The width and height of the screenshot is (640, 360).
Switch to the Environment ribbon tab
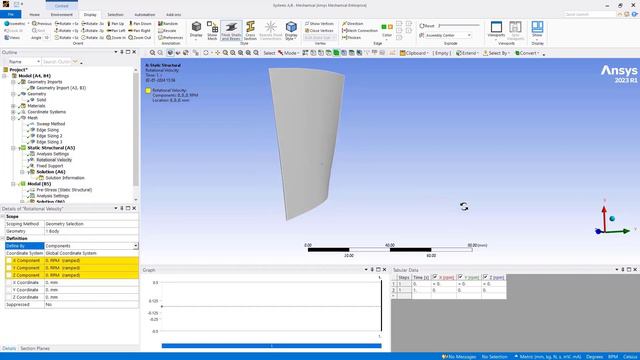click(62, 15)
